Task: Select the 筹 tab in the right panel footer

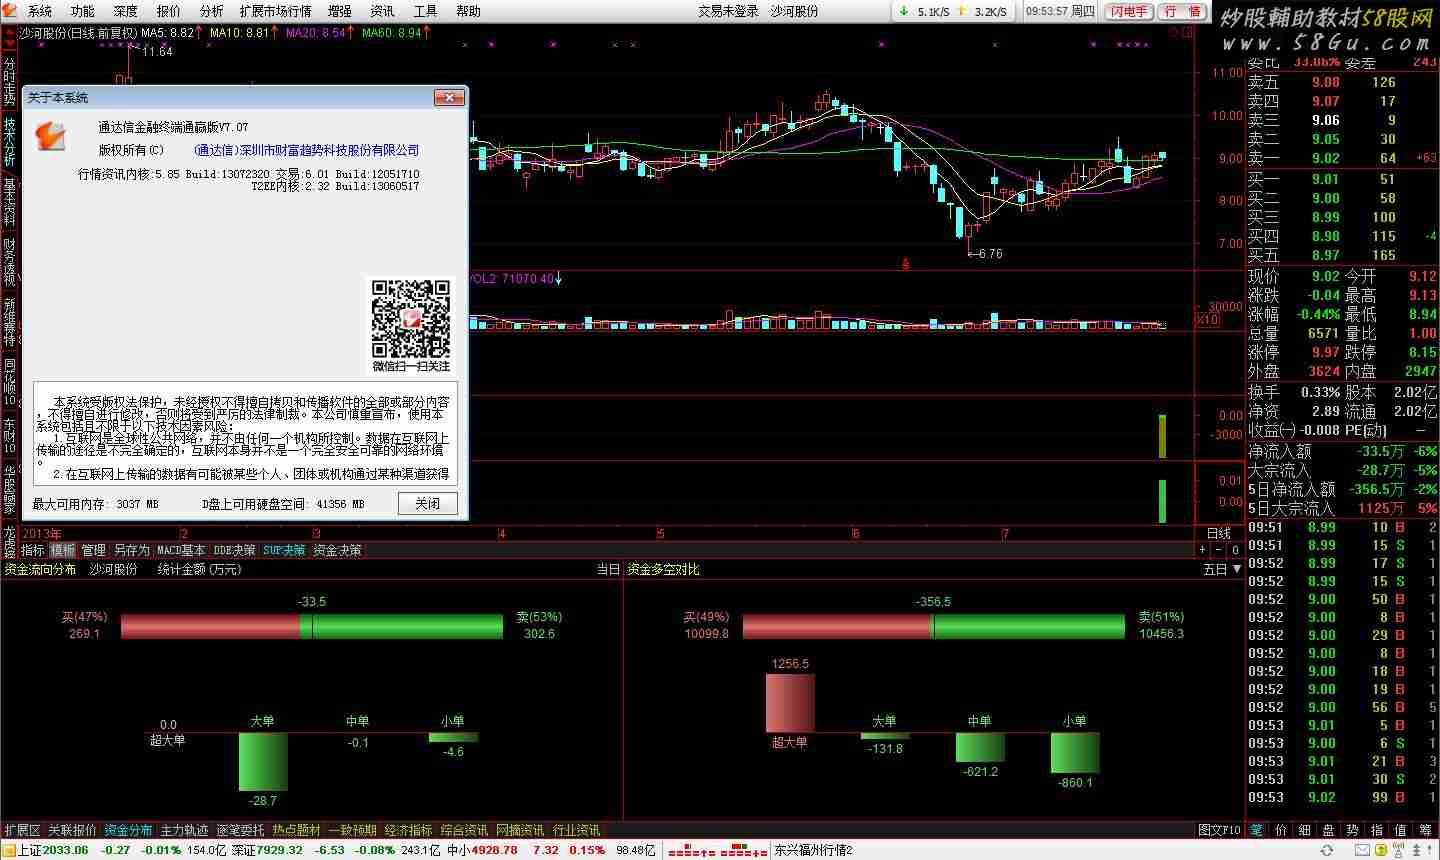Action: (1425, 830)
